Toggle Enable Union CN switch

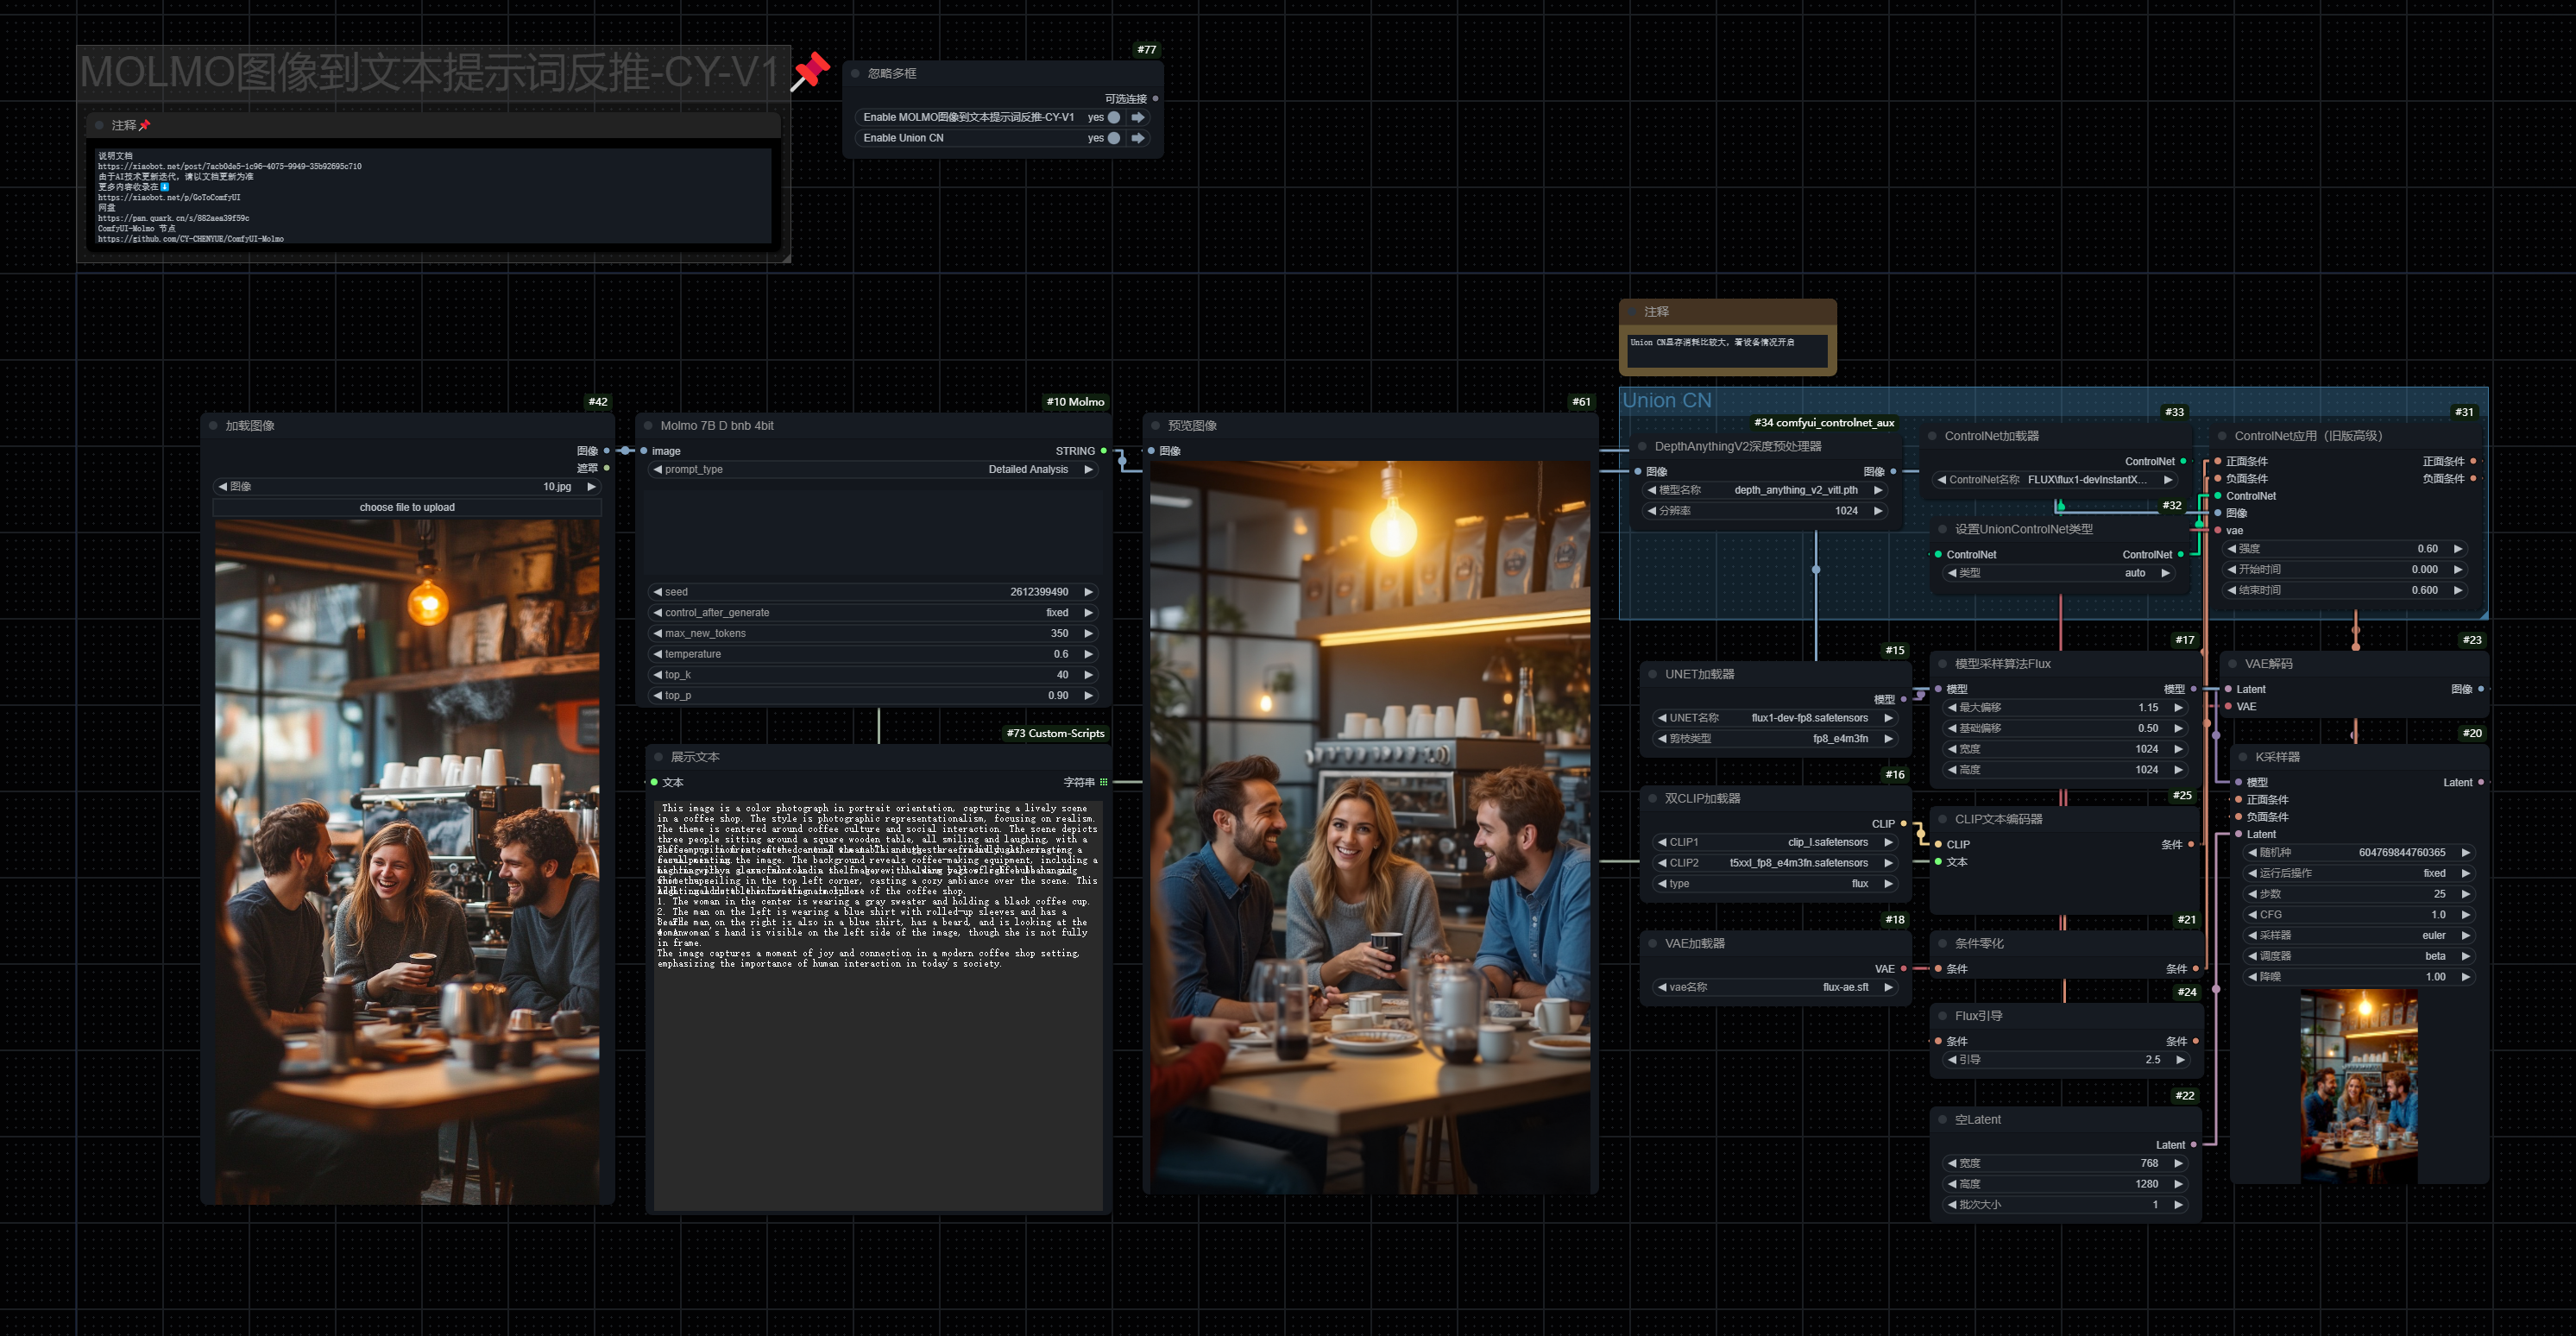pos(1113,138)
